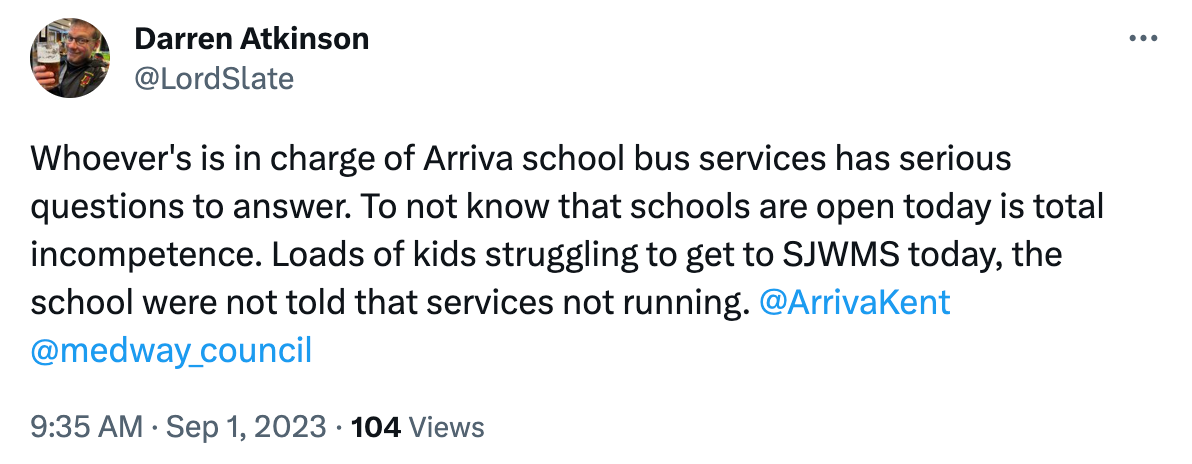
Task: Open the three-dot more options menu
Action: tap(1141, 39)
